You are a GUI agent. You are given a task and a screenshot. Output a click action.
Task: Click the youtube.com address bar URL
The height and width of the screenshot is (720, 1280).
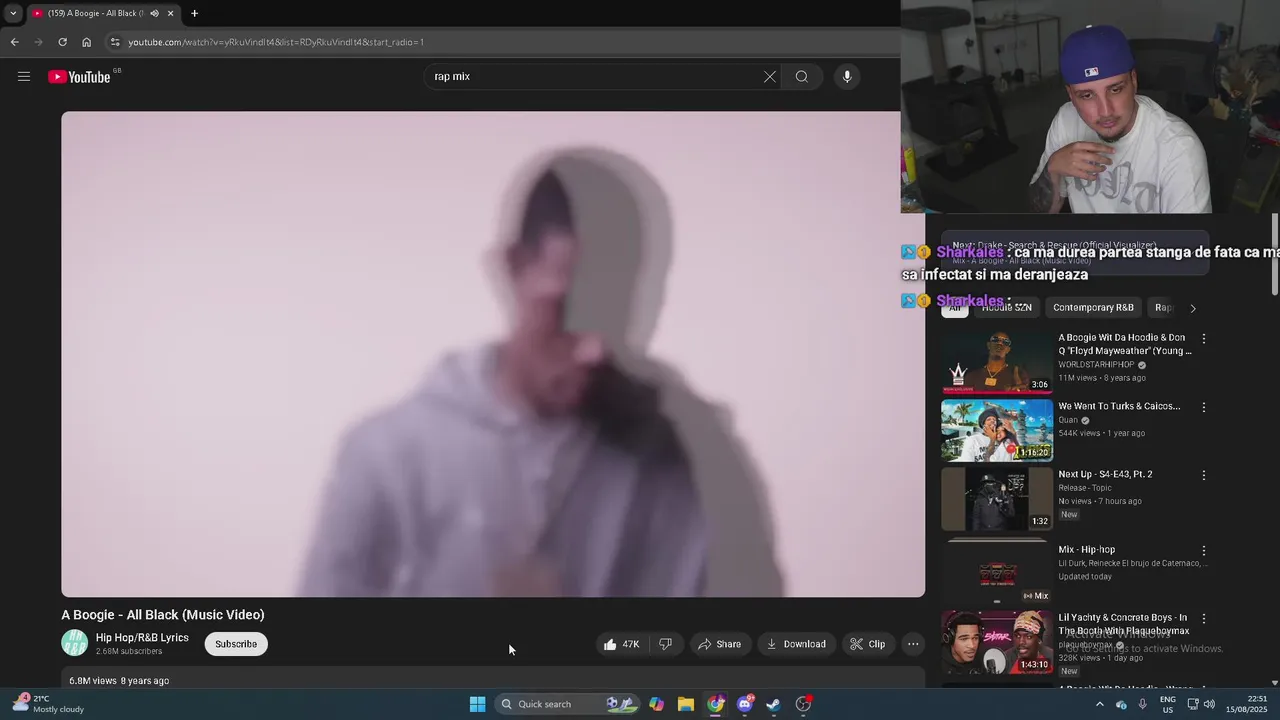276,42
